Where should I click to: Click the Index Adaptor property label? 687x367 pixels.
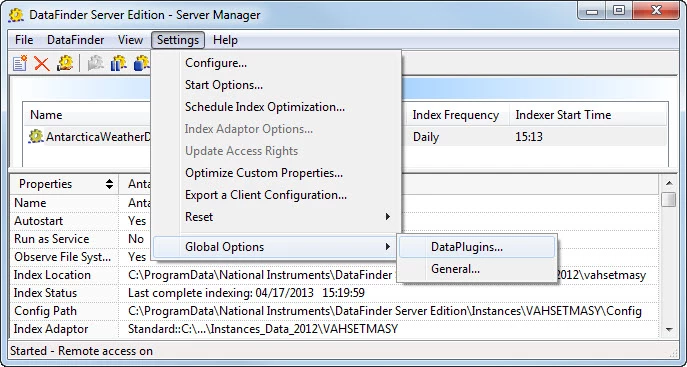[x=51, y=329]
